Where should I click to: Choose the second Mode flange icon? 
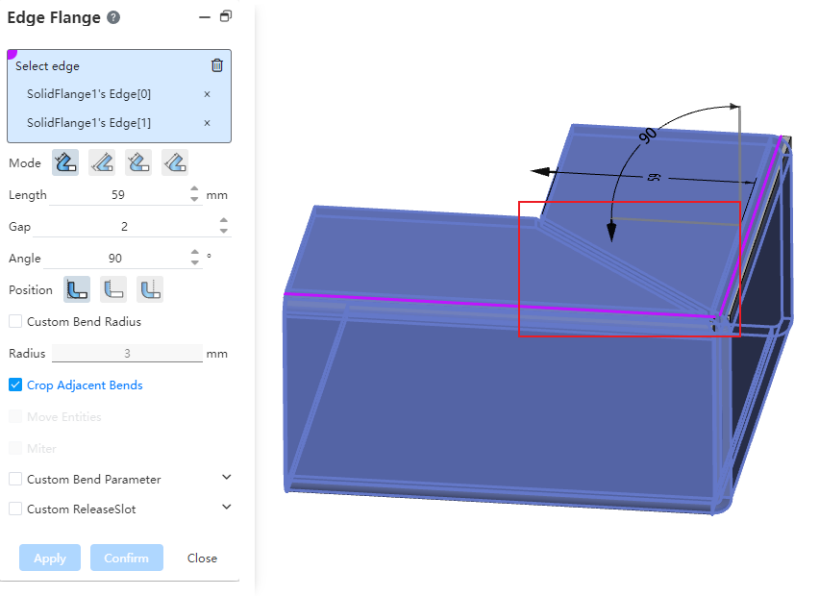101,162
